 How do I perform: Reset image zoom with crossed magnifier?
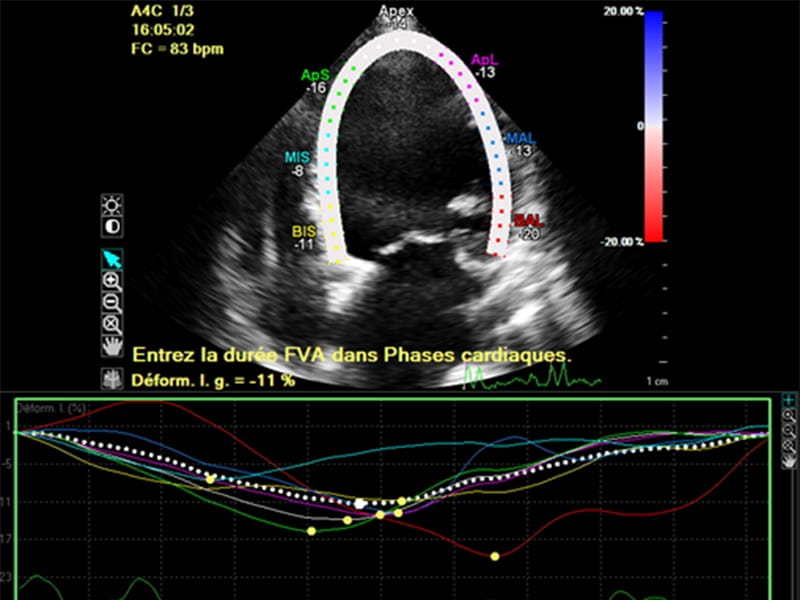[113, 324]
